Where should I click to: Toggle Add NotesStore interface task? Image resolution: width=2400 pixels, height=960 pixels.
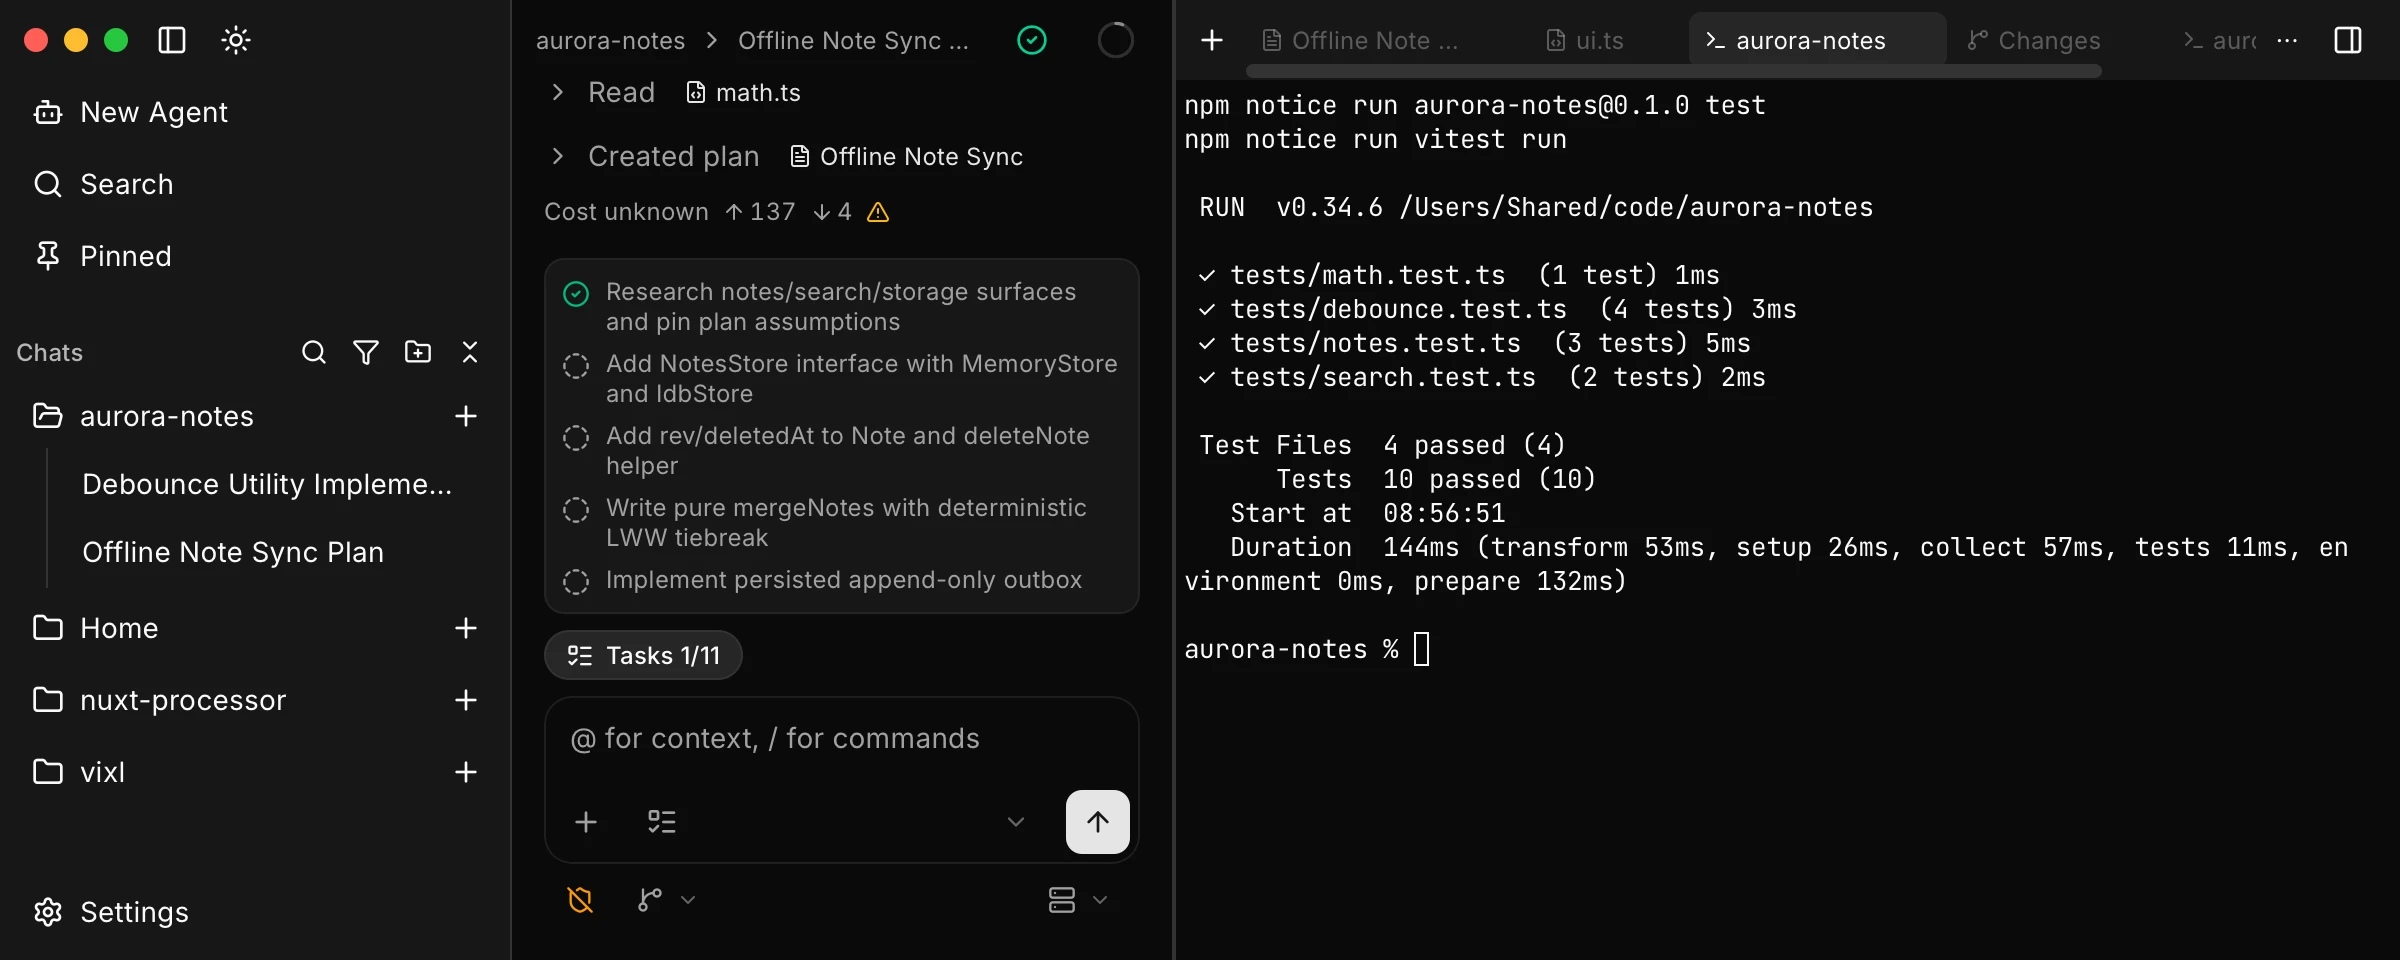click(576, 366)
